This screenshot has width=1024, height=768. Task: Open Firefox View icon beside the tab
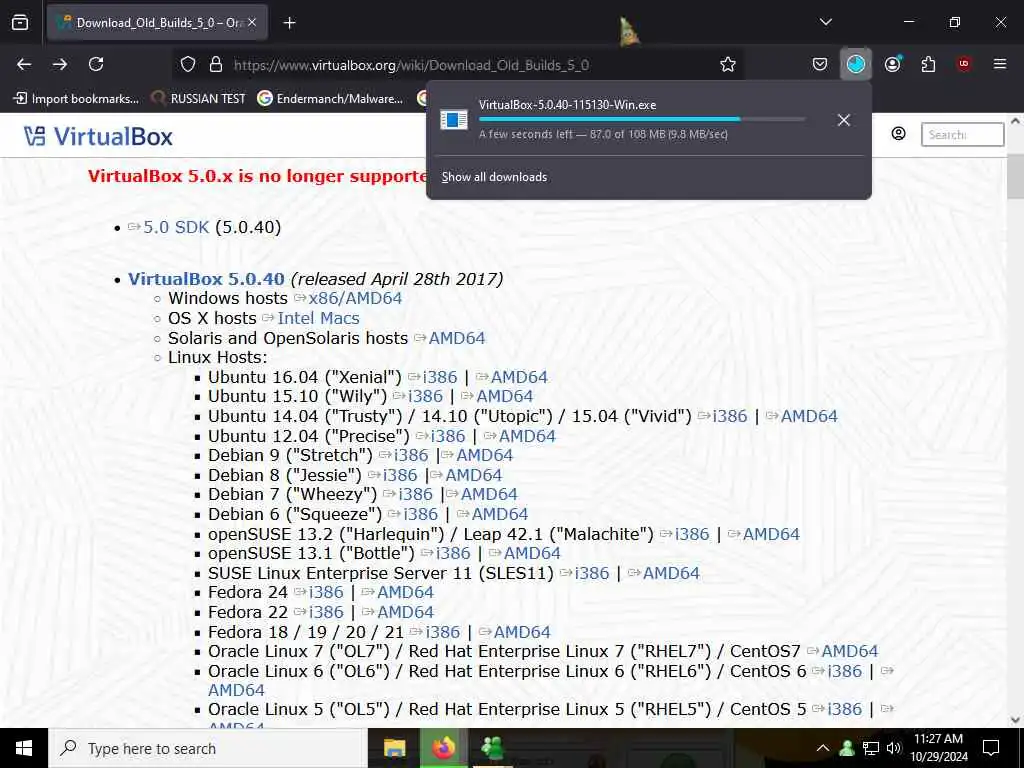20,23
